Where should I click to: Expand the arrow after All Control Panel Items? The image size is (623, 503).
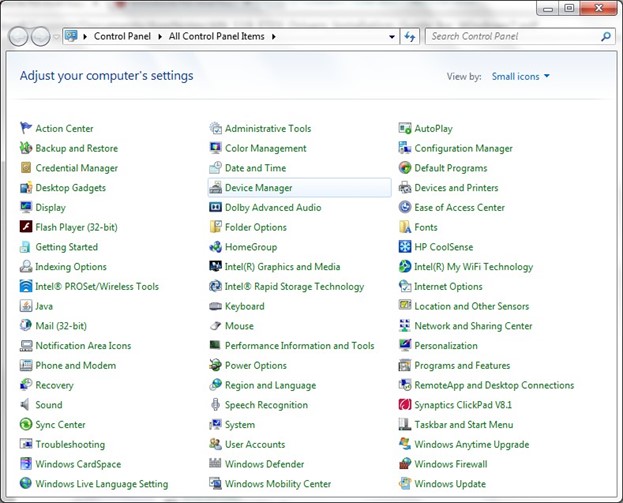pyautogui.click(x=274, y=36)
